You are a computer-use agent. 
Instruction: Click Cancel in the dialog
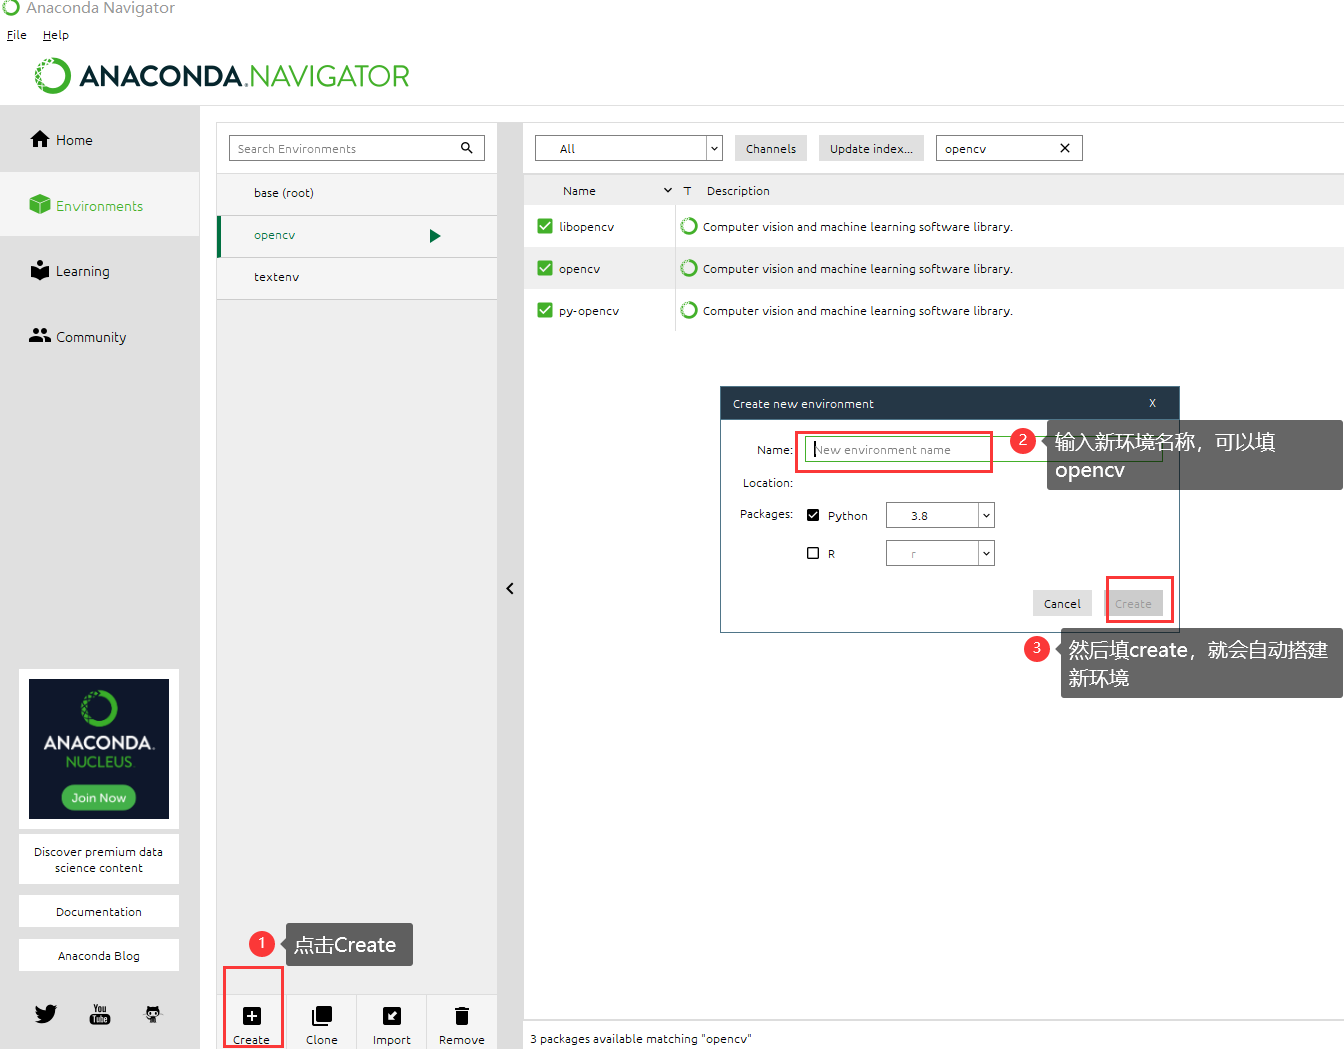coord(1062,603)
